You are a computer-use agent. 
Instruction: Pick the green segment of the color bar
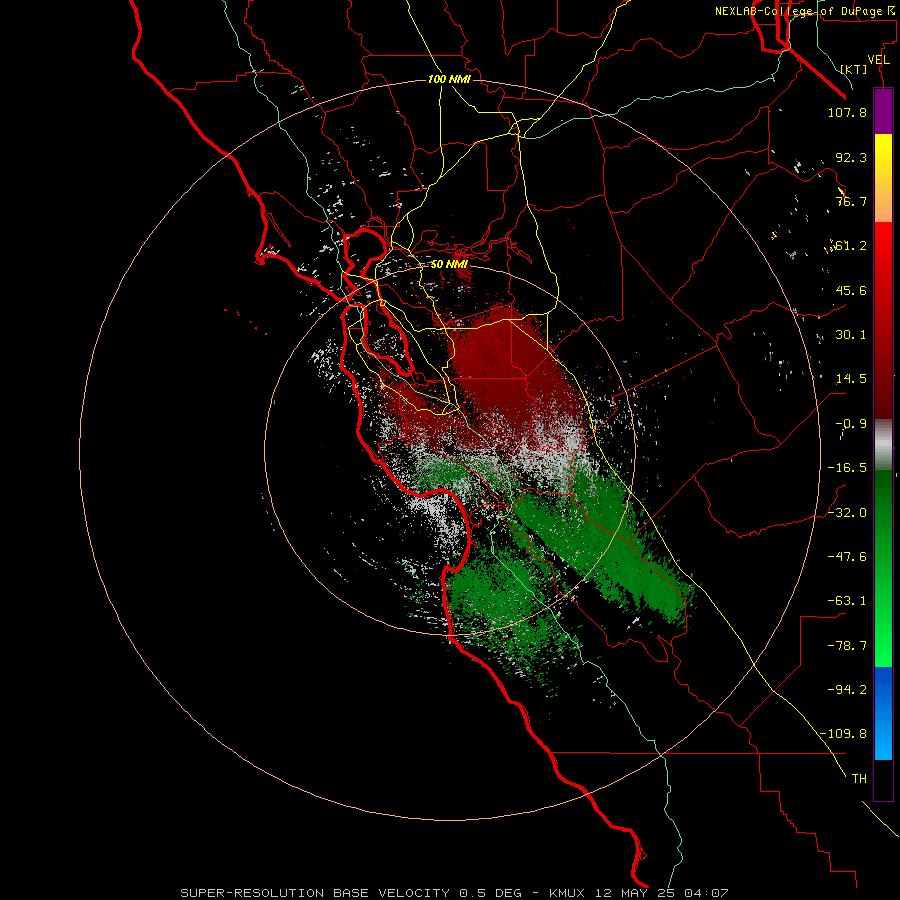point(883,569)
